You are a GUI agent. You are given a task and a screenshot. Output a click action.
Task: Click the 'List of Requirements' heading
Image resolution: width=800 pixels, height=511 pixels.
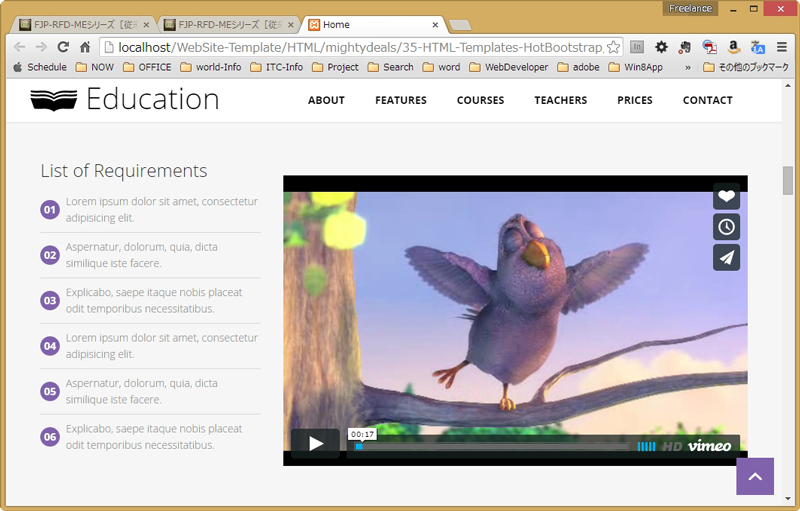click(x=124, y=171)
